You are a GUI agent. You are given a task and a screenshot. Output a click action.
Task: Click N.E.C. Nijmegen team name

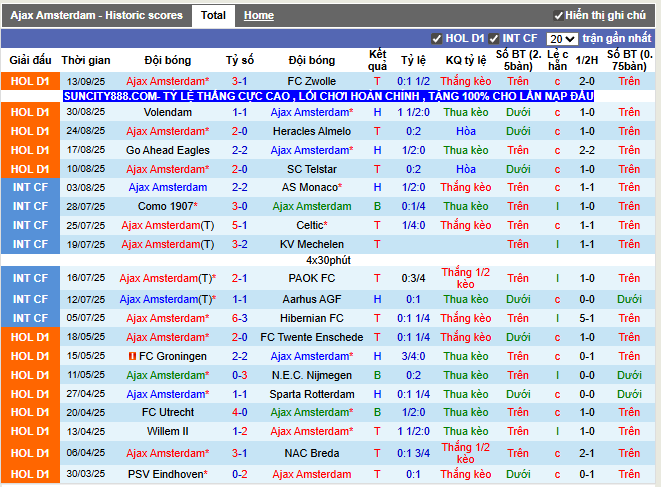click(x=312, y=375)
